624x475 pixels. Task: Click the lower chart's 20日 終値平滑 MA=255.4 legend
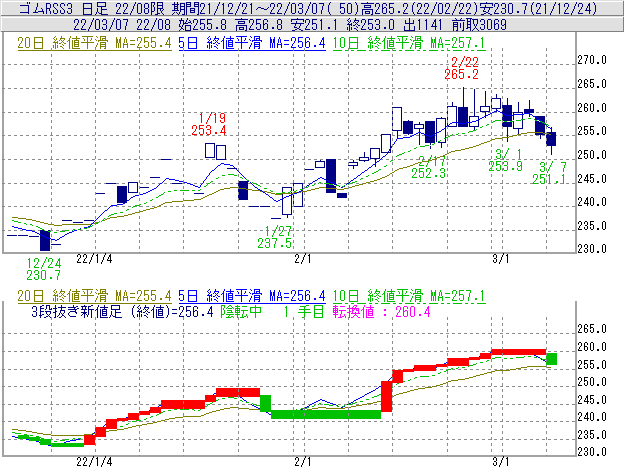(x=94, y=296)
